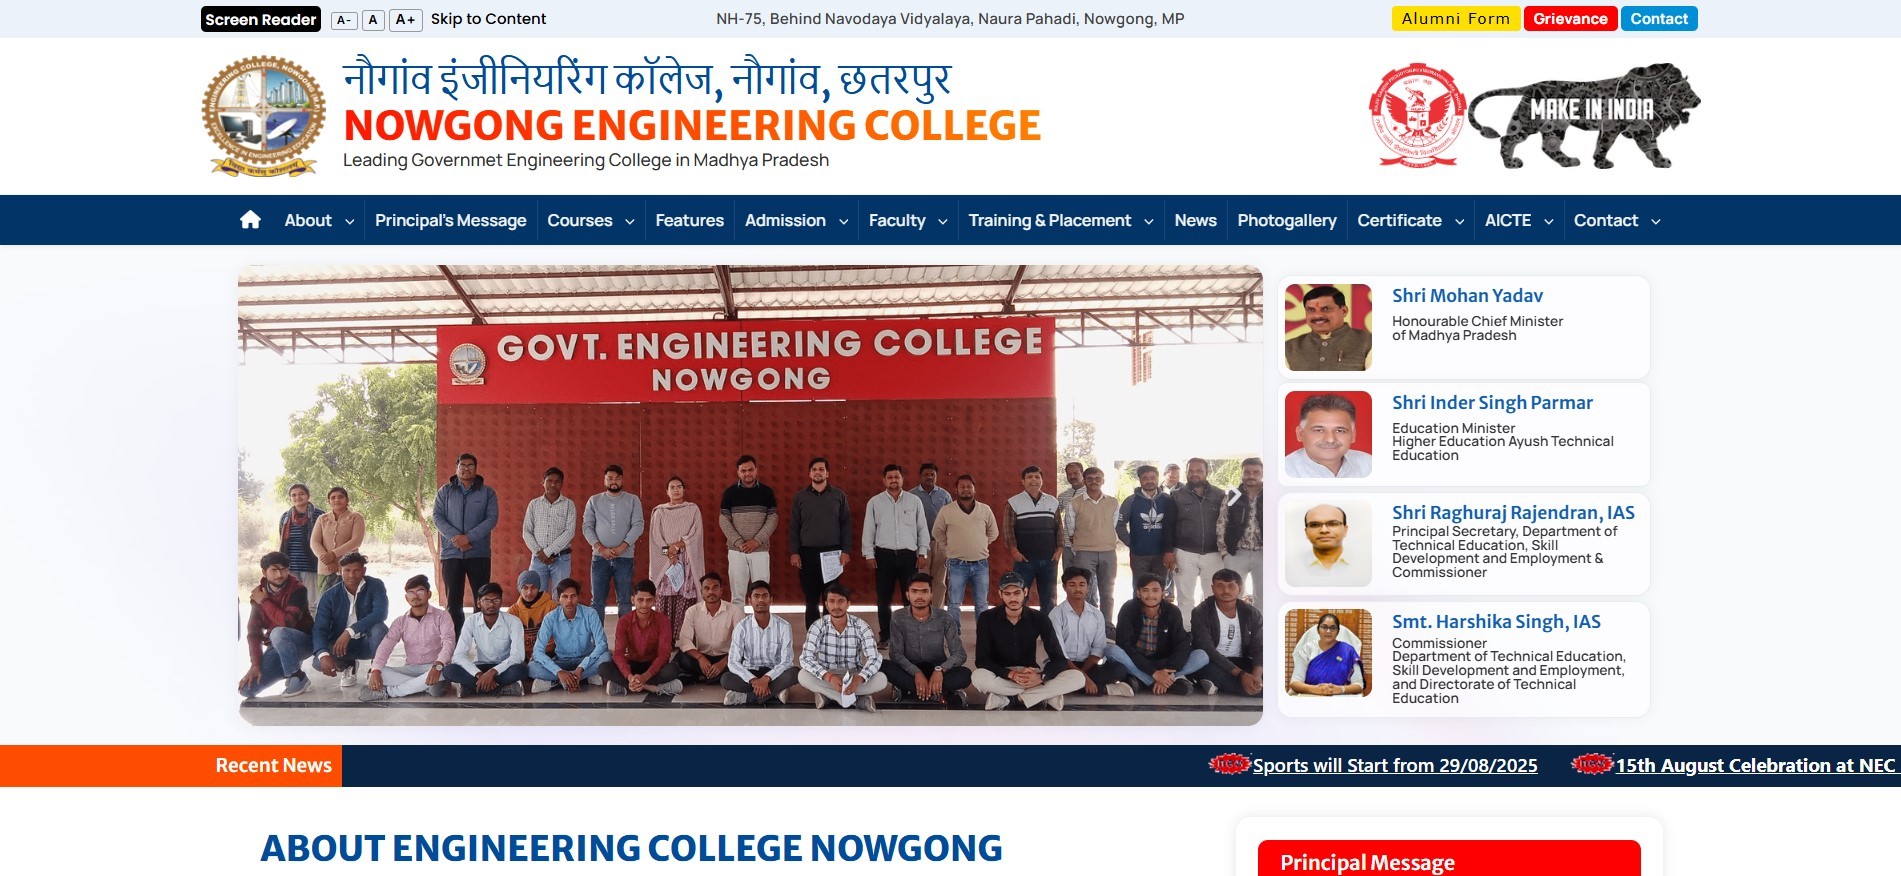Advance slideshow with the next arrow

1234,495
